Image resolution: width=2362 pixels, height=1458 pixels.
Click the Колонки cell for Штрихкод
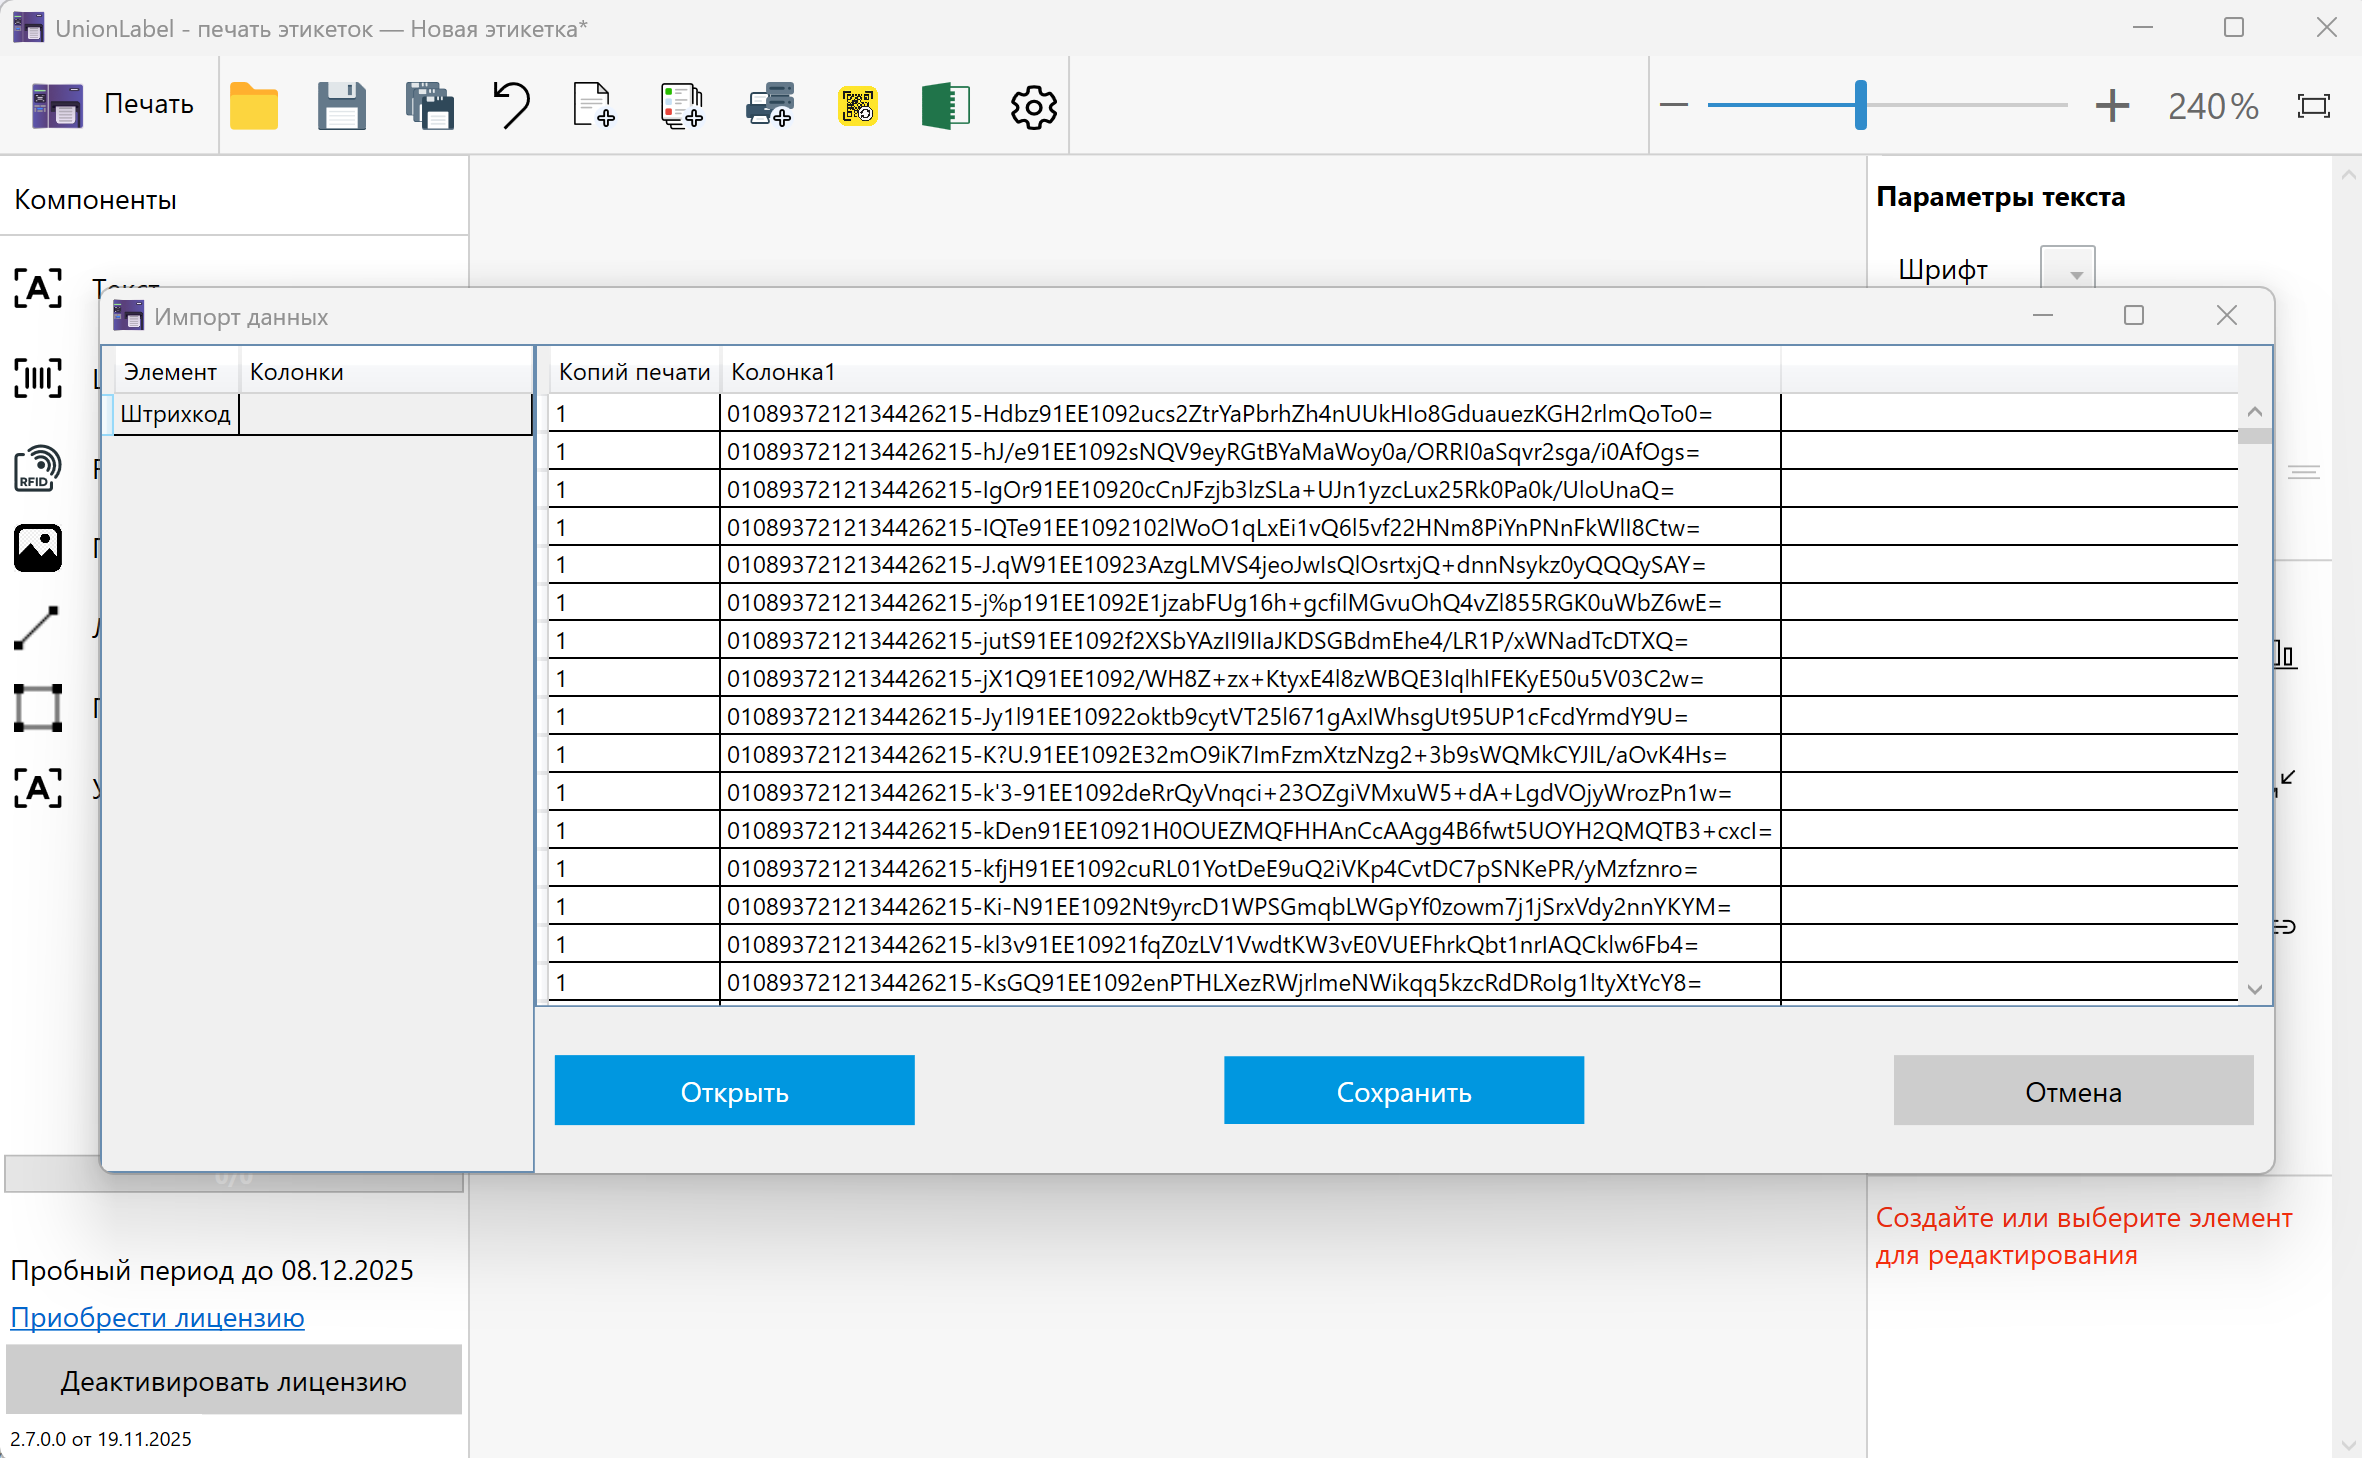point(385,414)
